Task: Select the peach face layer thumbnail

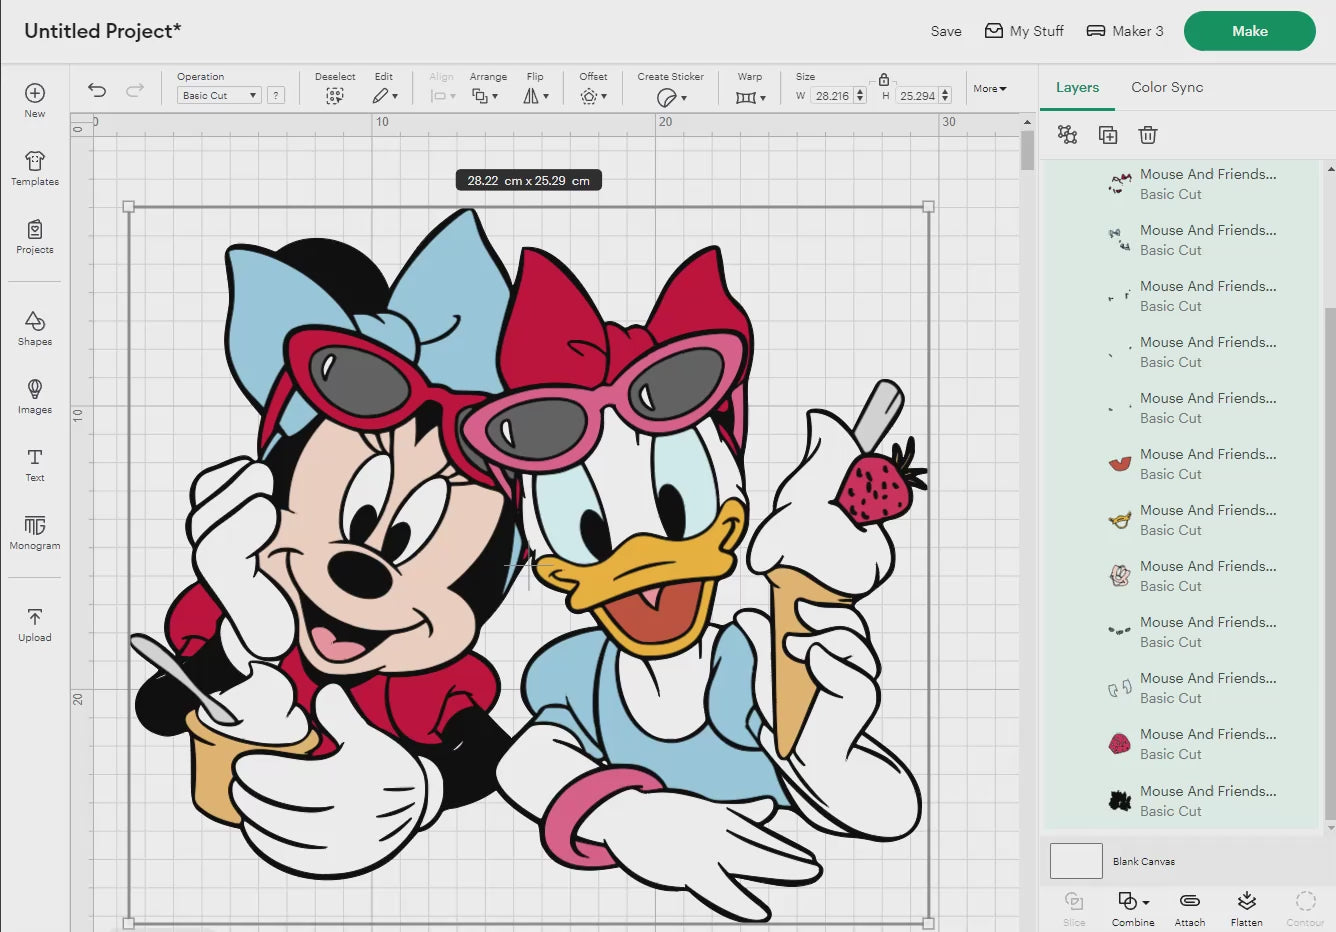Action: 1120,576
